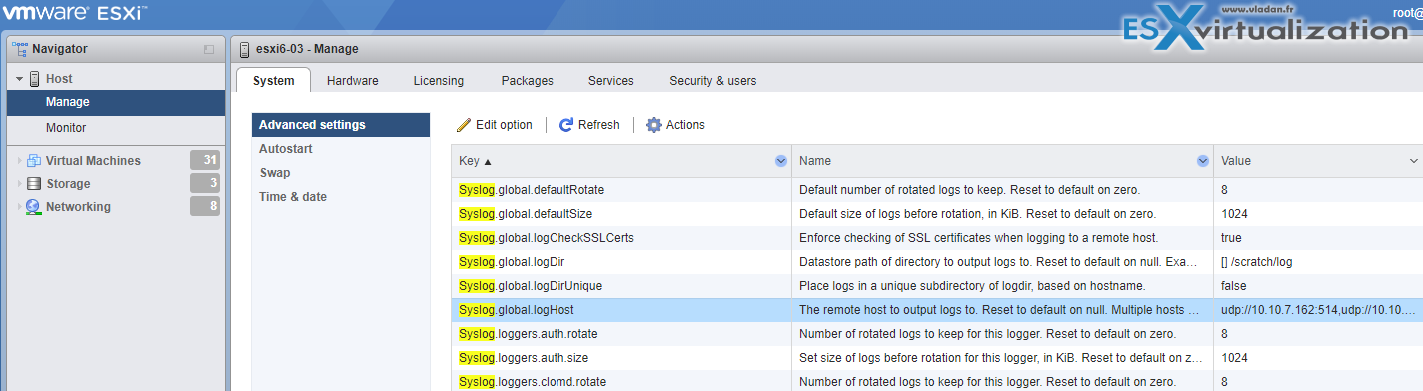This screenshot has height=391, width=1423.
Task: Click the Virtual Machines icon in Navigator
Action: tap(34, 161)
